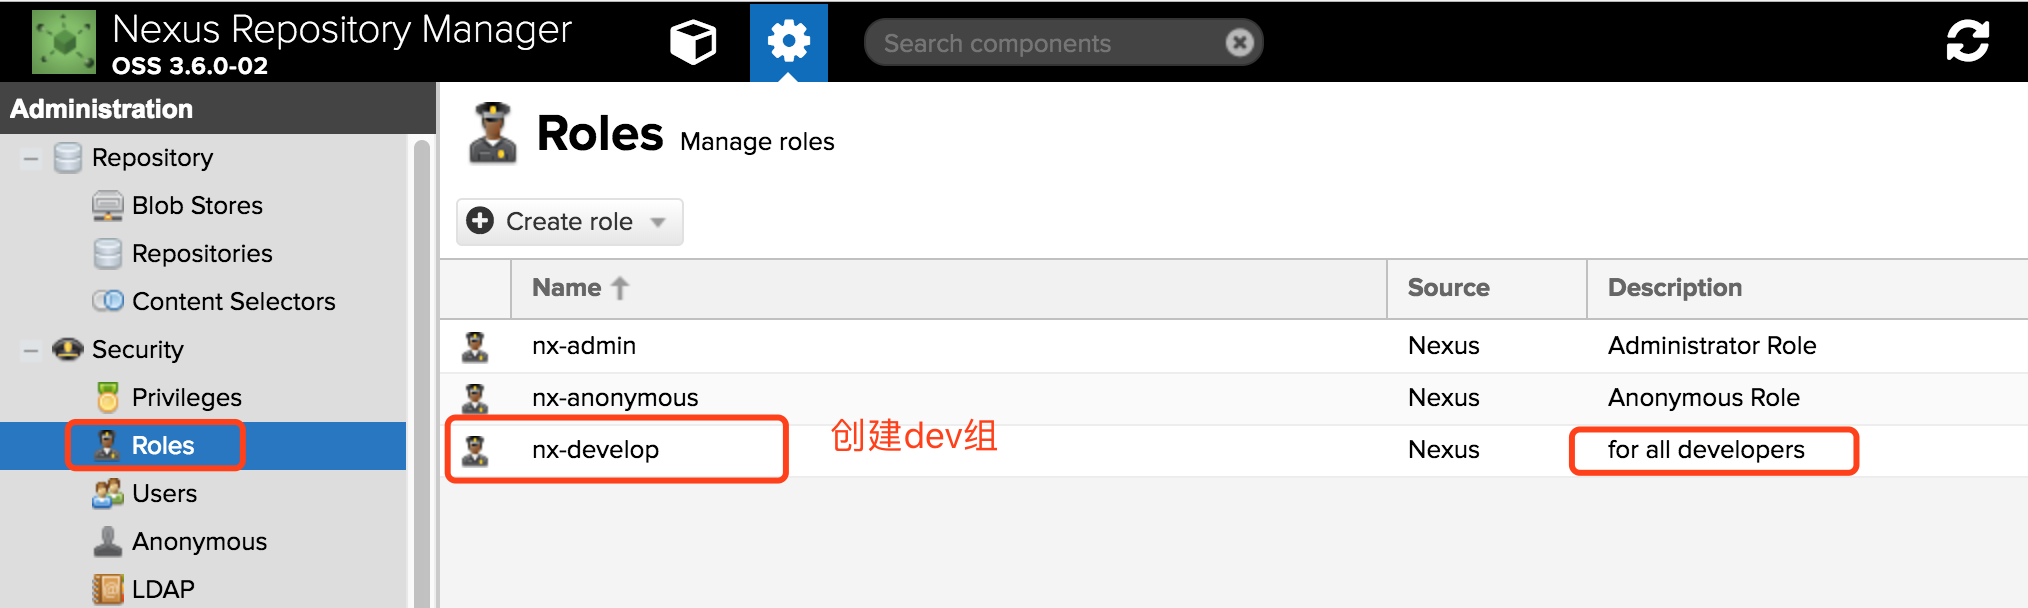The height and width of the screenshot is (608, 2028).
Task: Select the Administration gear icon
Action: [x=788, y=42]
